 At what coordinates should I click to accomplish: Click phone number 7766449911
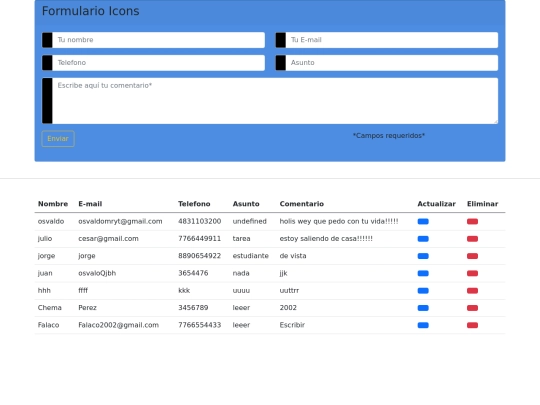click(199, 239)
